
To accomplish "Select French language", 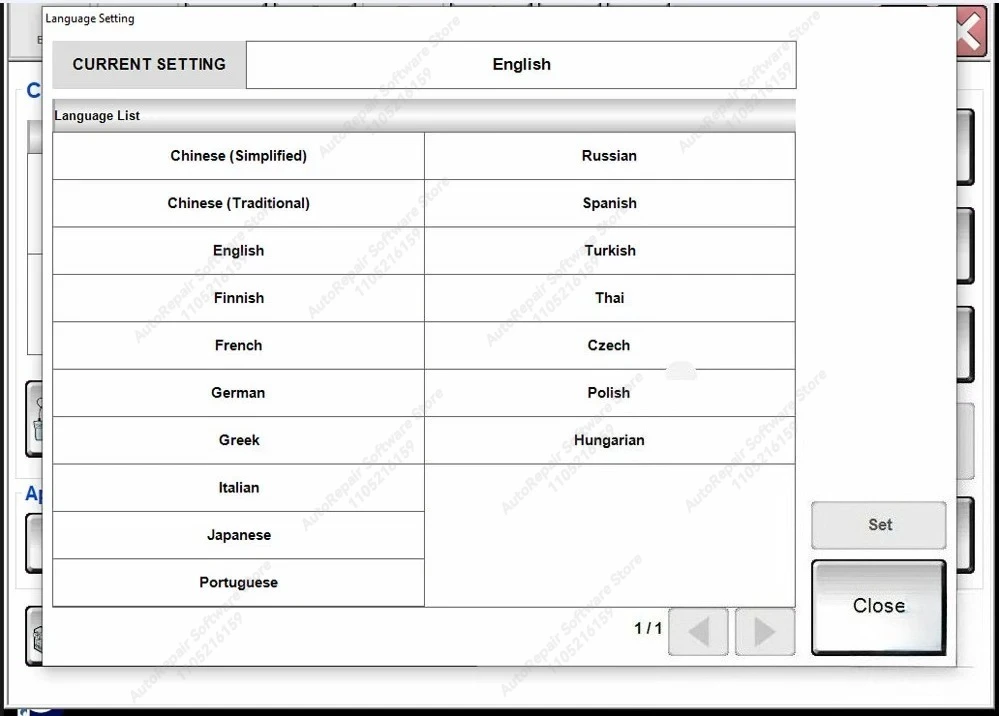I will [238, 345].
